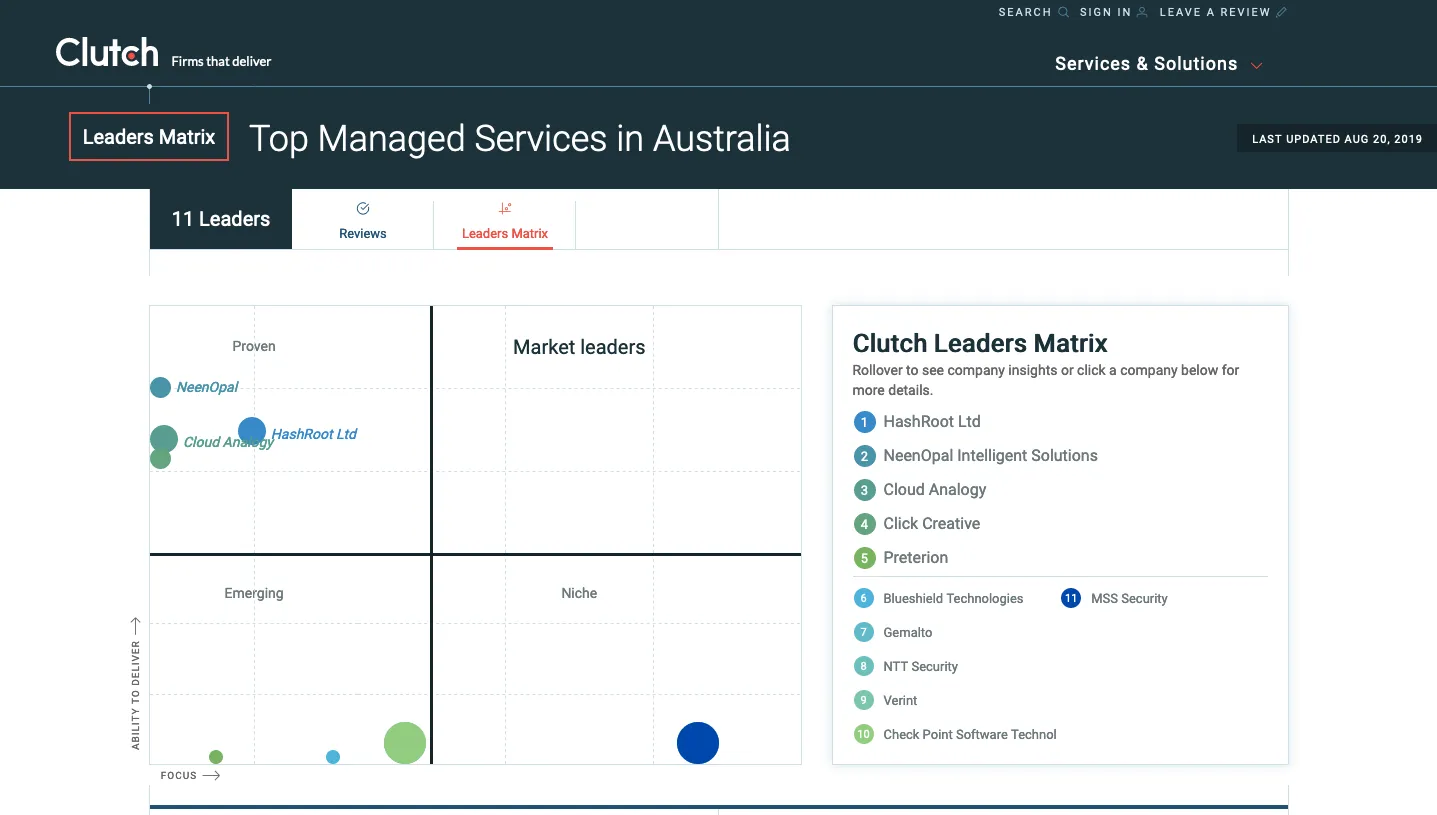Image resolution: width=1437 pixels, height=815 pixels.
Task: Click the sign in user icon
Action: tap(1142, 12)
